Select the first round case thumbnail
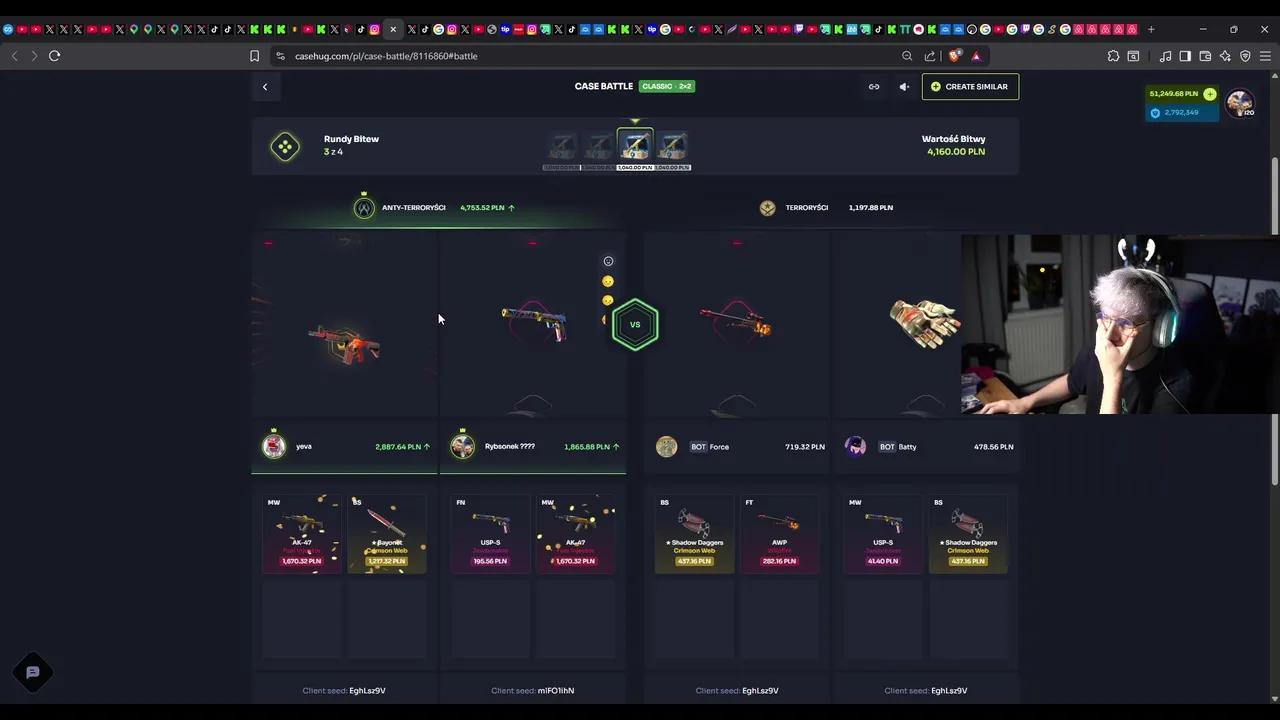 (x=562, y=149)
